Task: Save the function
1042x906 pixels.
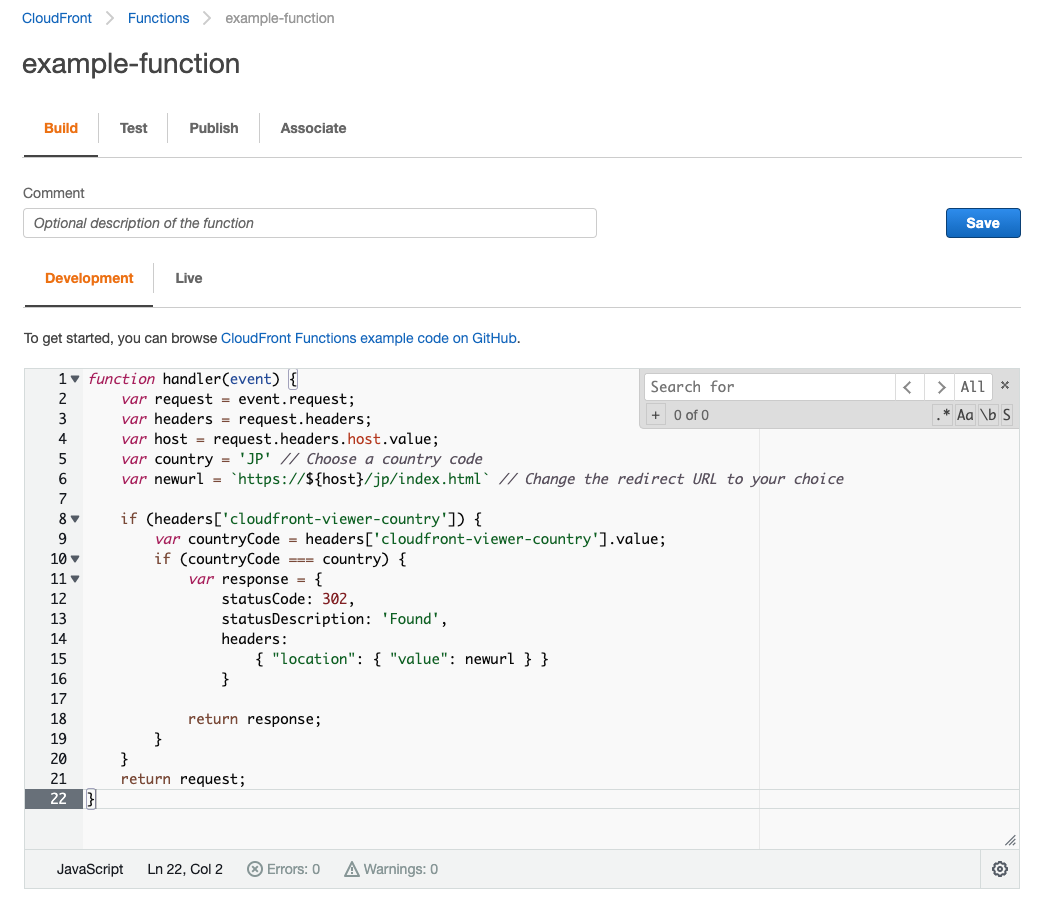Action: 983,223
